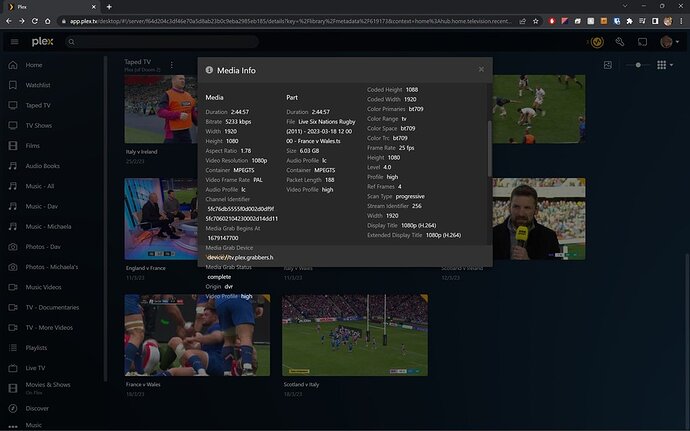
Task: Click the France v Wales title link
Action: tap(143, 384)
